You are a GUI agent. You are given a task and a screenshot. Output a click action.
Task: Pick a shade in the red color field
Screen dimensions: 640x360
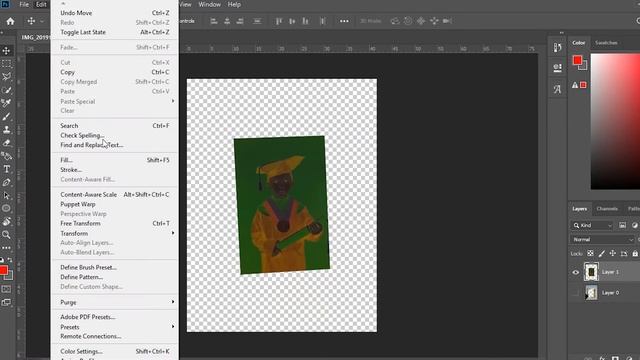click(615, 122)
